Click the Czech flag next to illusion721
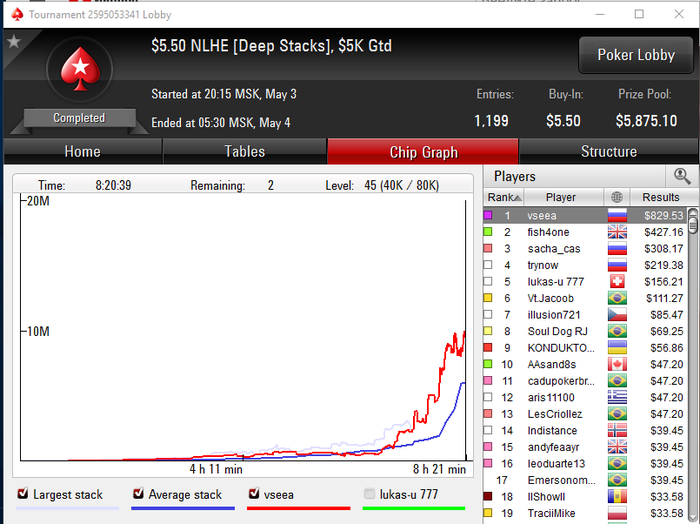This screenshot has height=524, width=700. point(617,315)
